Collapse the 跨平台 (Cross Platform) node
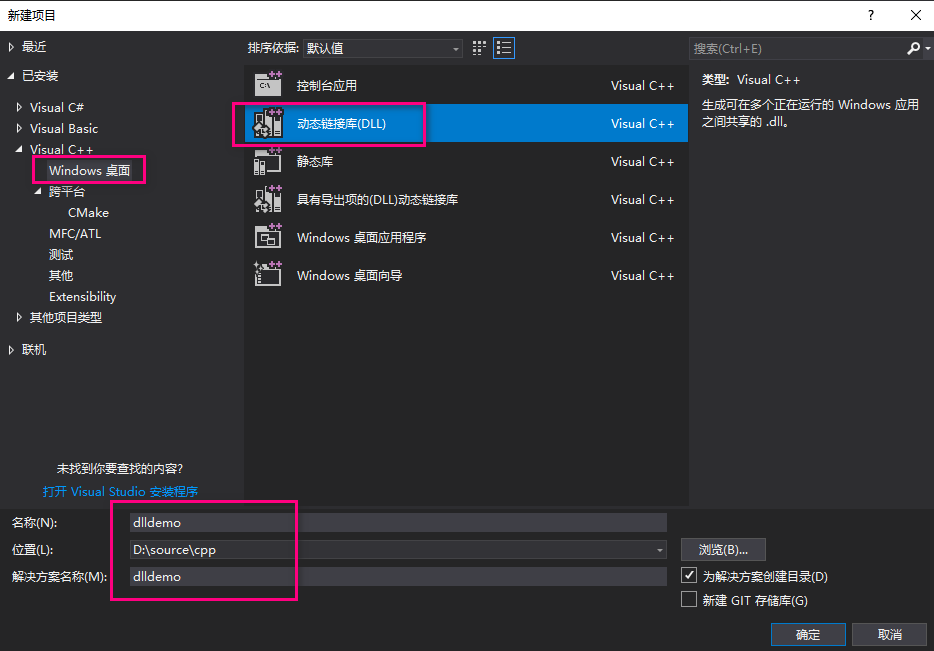This screenshot has width=934, height=651. pyautogui.click(x=38, y=191)
